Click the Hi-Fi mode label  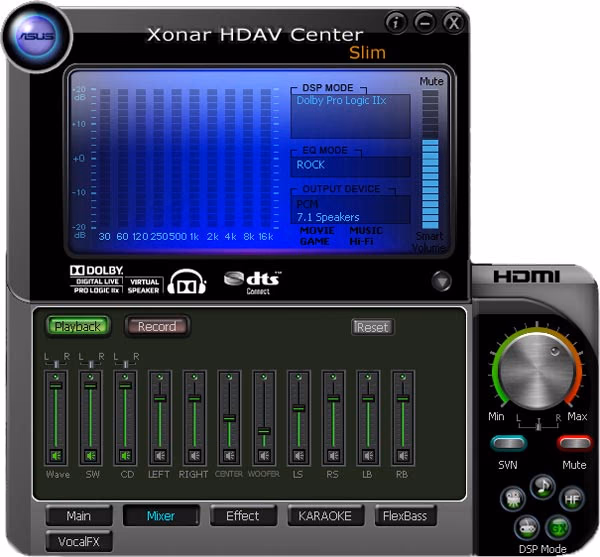[361, 241]
